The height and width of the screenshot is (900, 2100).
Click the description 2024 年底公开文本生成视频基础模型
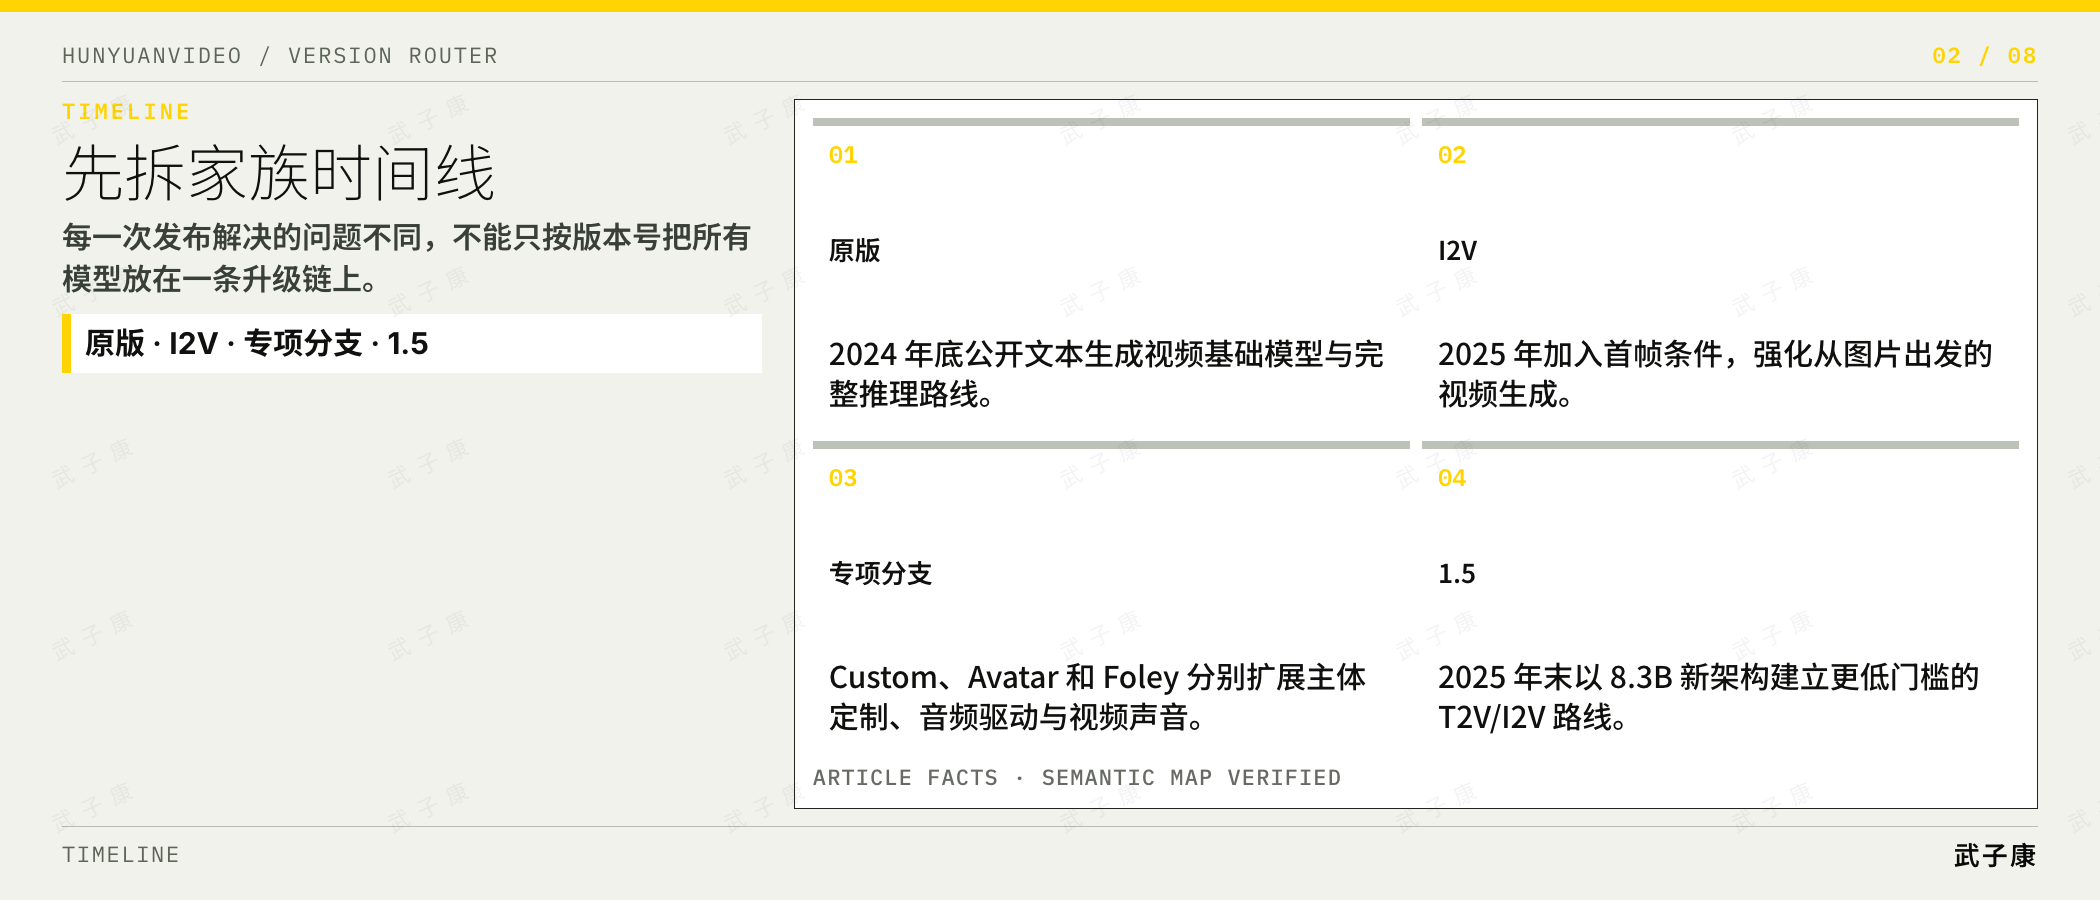1106,374
